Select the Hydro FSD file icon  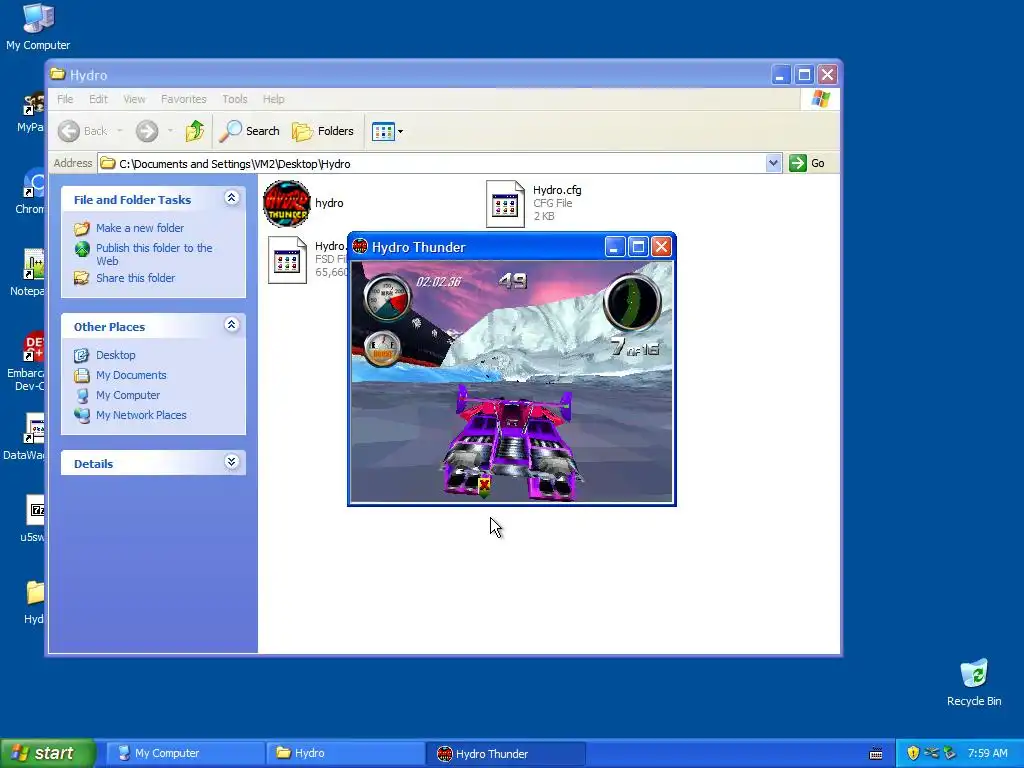287,260
